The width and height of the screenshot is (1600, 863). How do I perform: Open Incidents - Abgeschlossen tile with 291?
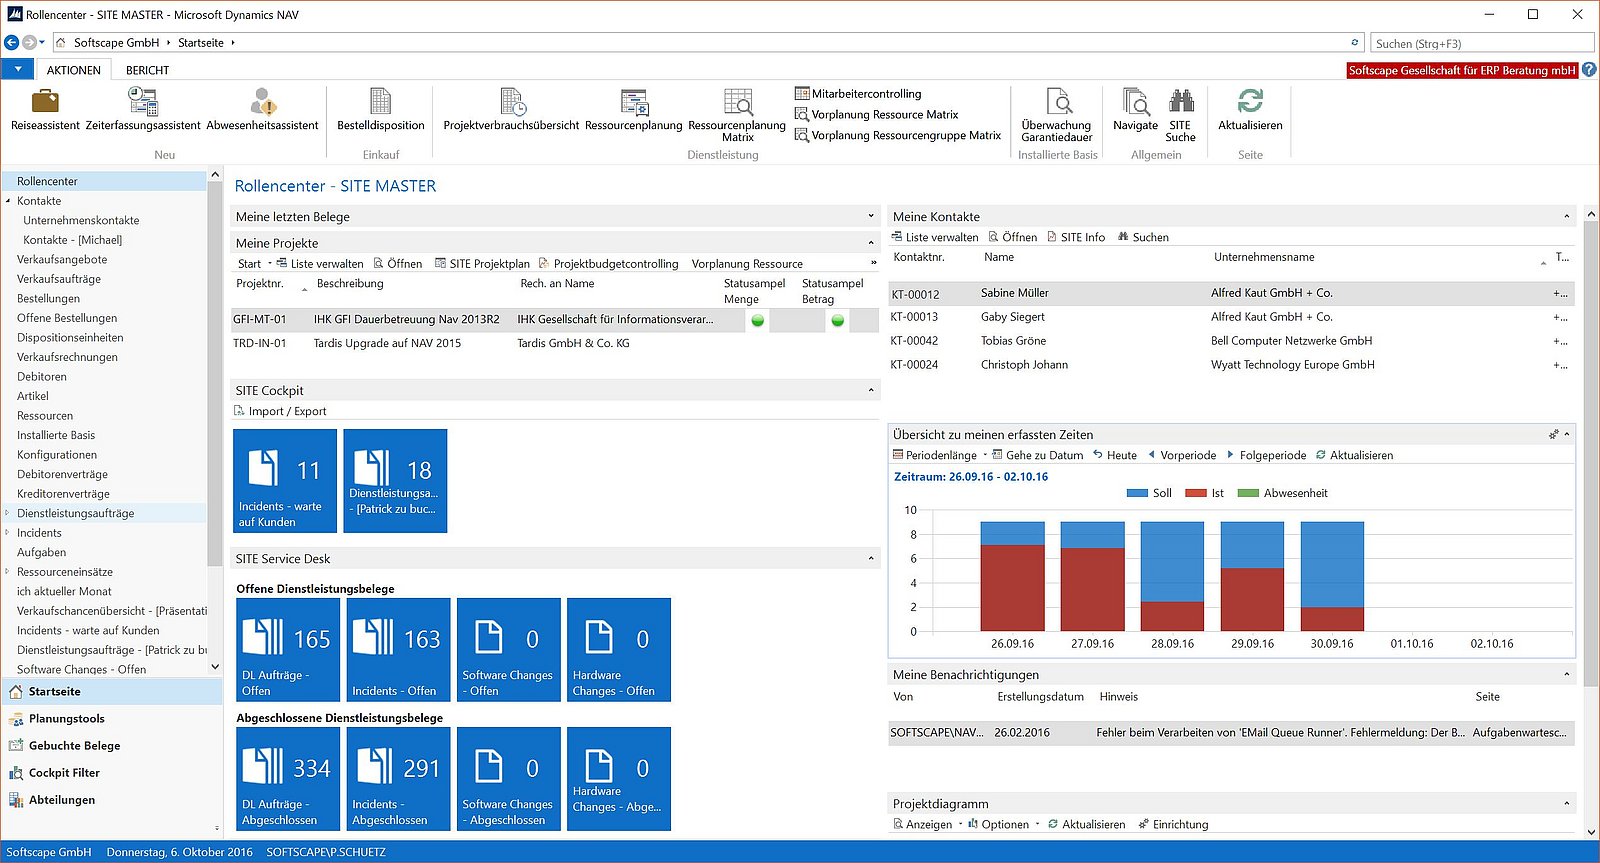coord(398,779)
